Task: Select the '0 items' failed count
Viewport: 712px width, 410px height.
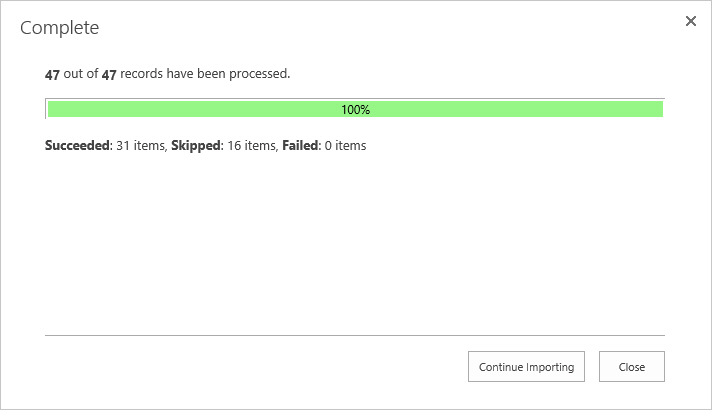Action: coord(346,146)
